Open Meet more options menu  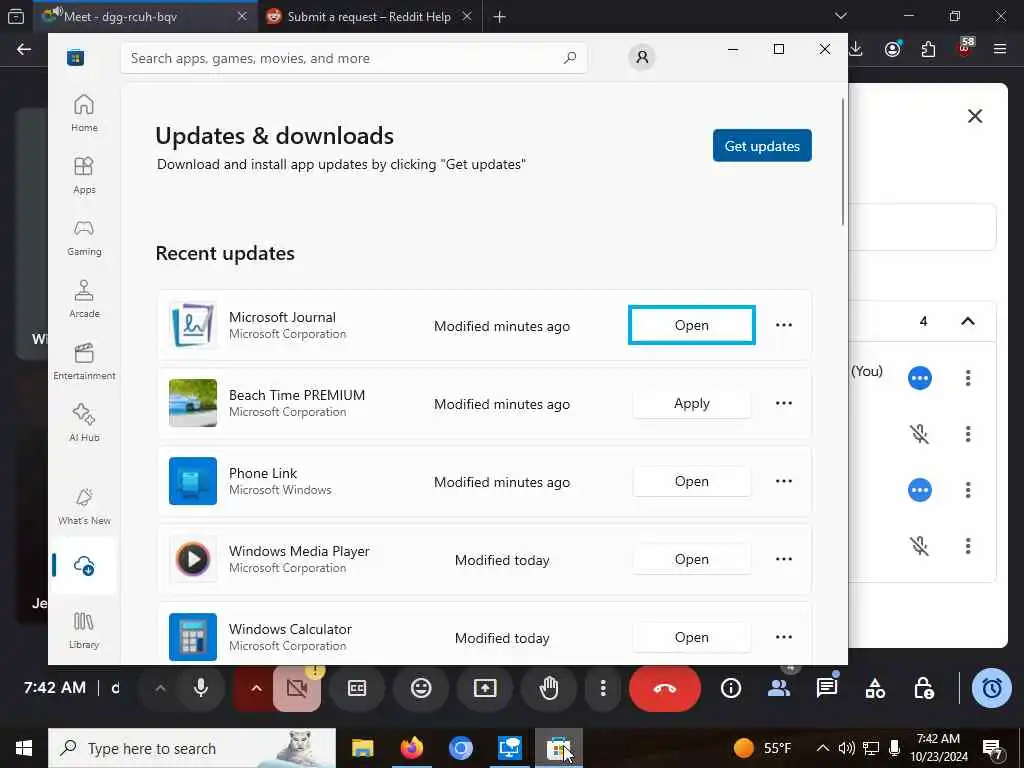pos(603,688)
